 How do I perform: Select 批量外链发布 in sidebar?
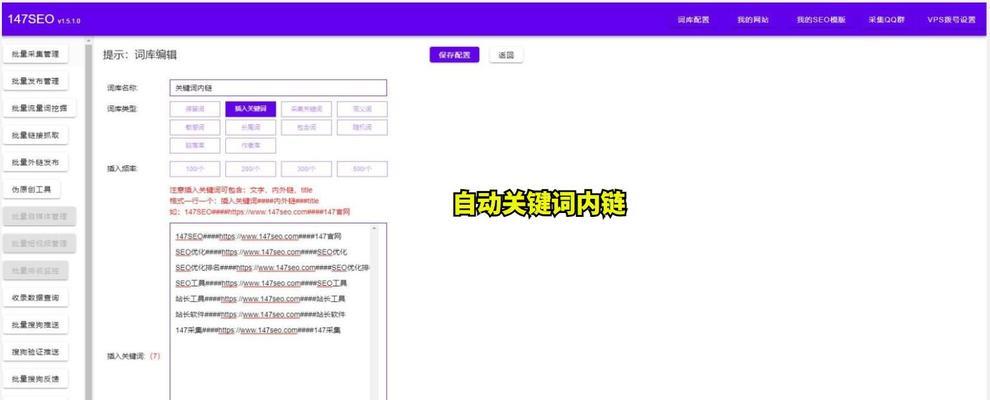36,162
